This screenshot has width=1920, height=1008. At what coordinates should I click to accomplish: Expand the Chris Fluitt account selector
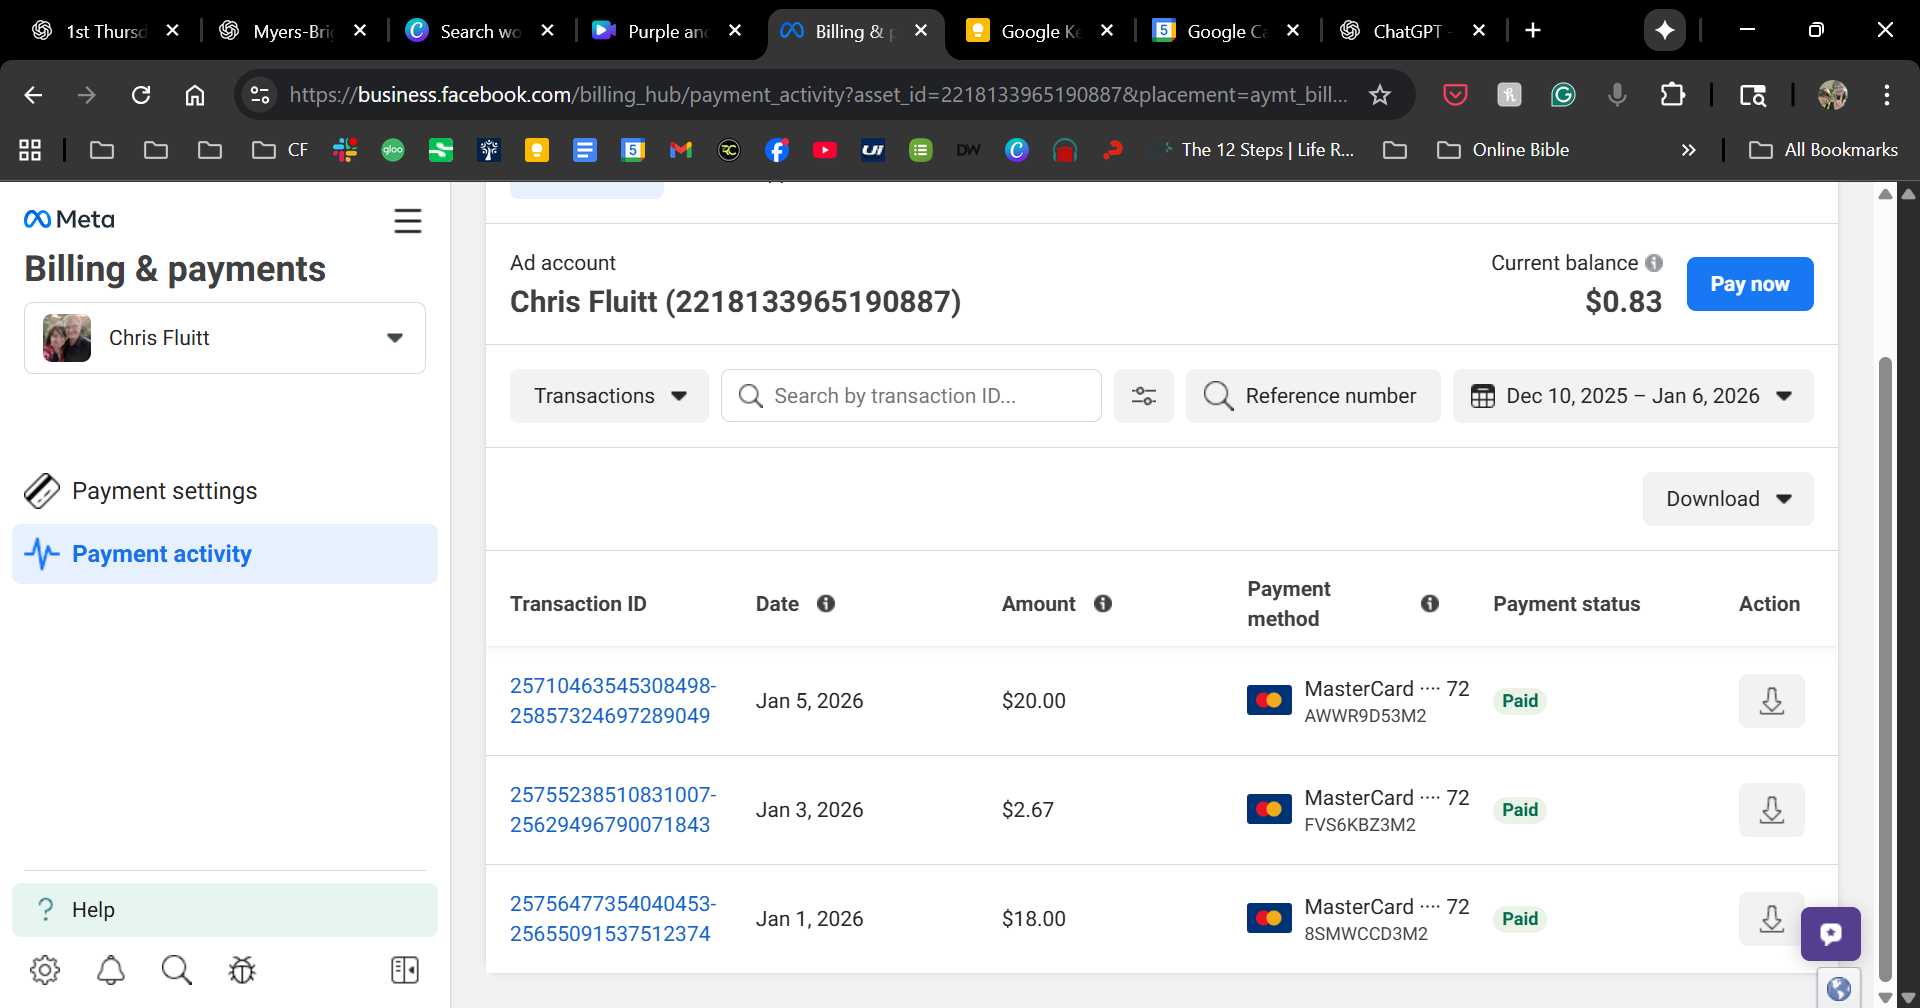225,338
